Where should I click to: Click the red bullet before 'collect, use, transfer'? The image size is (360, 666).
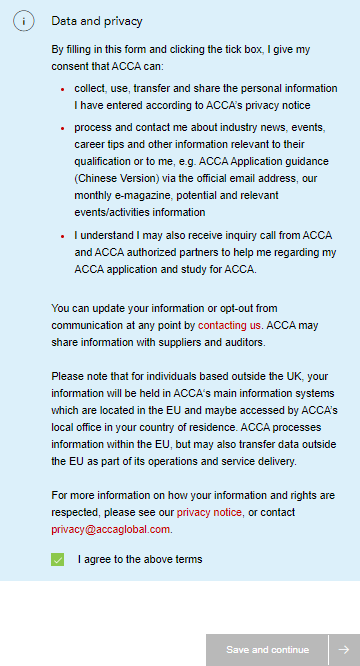tap(62, 90)
